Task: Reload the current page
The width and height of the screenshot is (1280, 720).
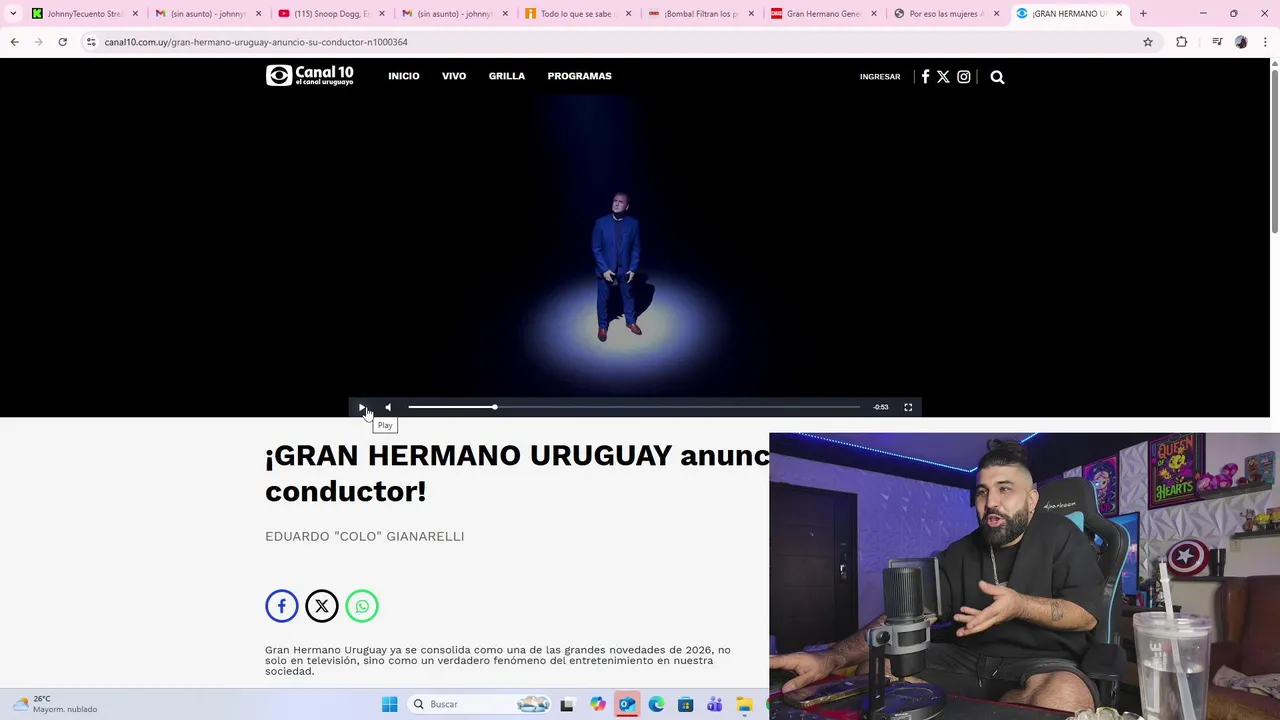Action: point(62,42)
